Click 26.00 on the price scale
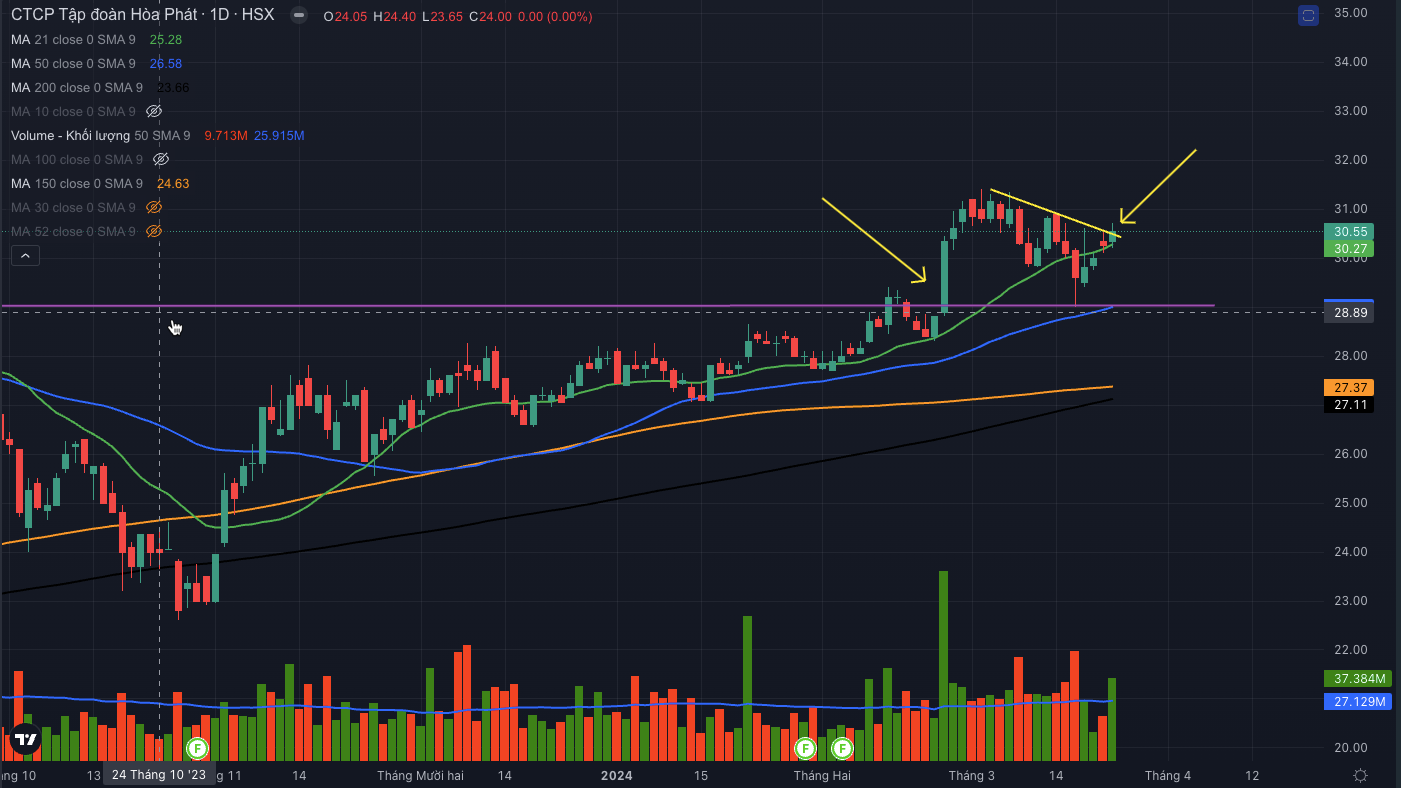This screenshot has height=788, width=1401. 1351,454
